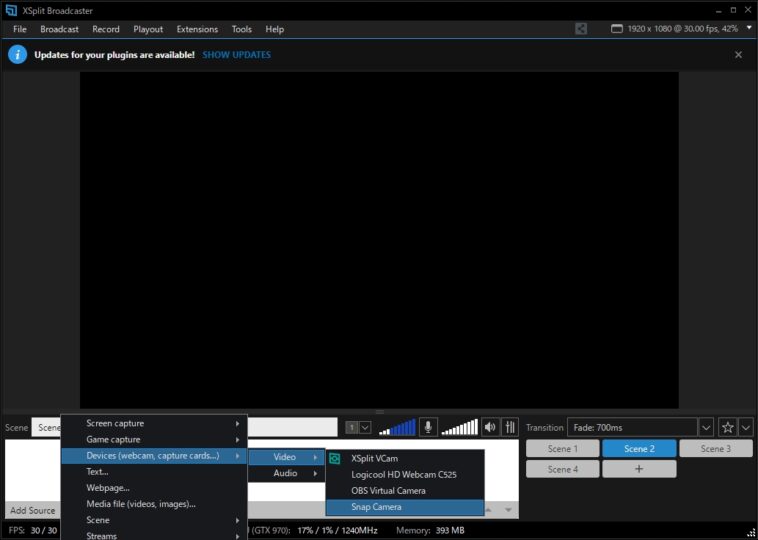Select OBS Virtual Camera device
Image resolution: width=758 pixels, height=540 pixels.
(x=405, y=491)
